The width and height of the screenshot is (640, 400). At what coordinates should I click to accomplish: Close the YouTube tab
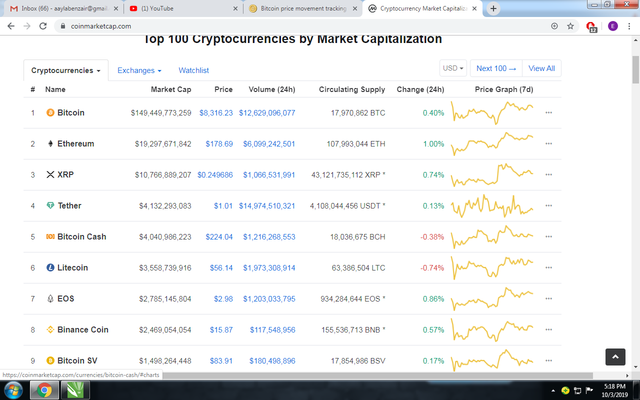point(236,9)
